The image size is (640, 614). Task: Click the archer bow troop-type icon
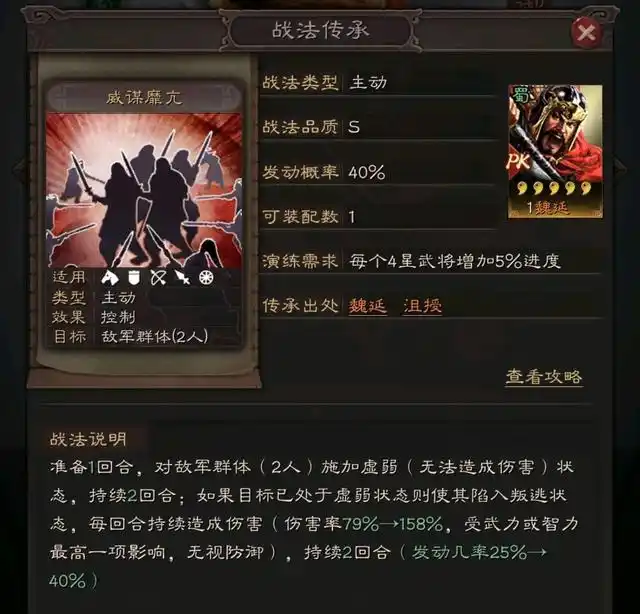[x=158, y=278]
